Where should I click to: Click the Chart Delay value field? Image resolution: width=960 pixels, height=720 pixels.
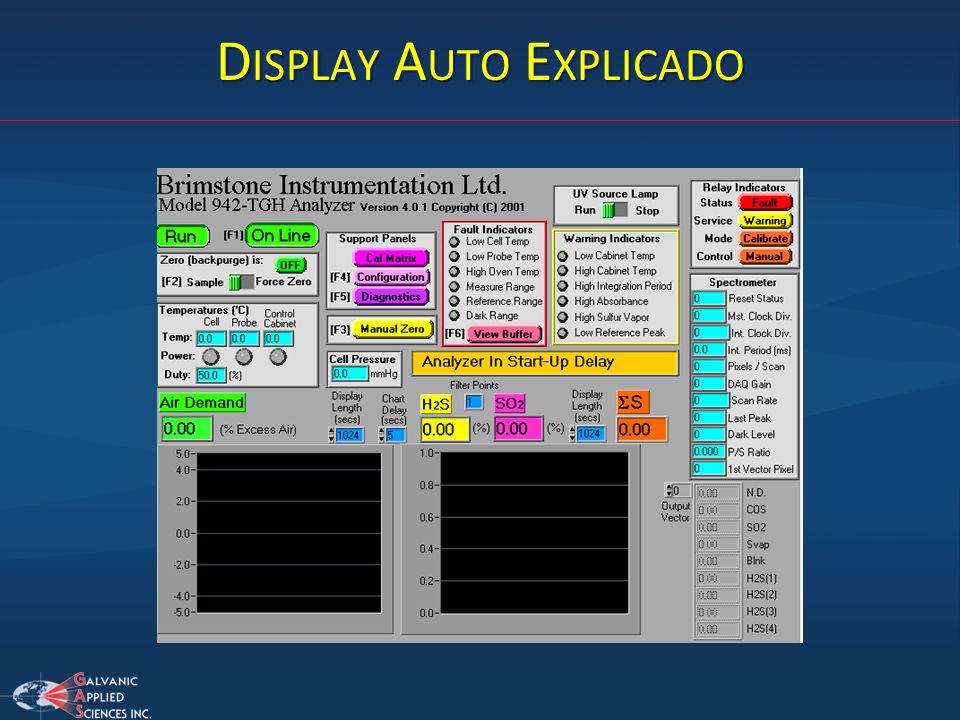click(396, 435)
